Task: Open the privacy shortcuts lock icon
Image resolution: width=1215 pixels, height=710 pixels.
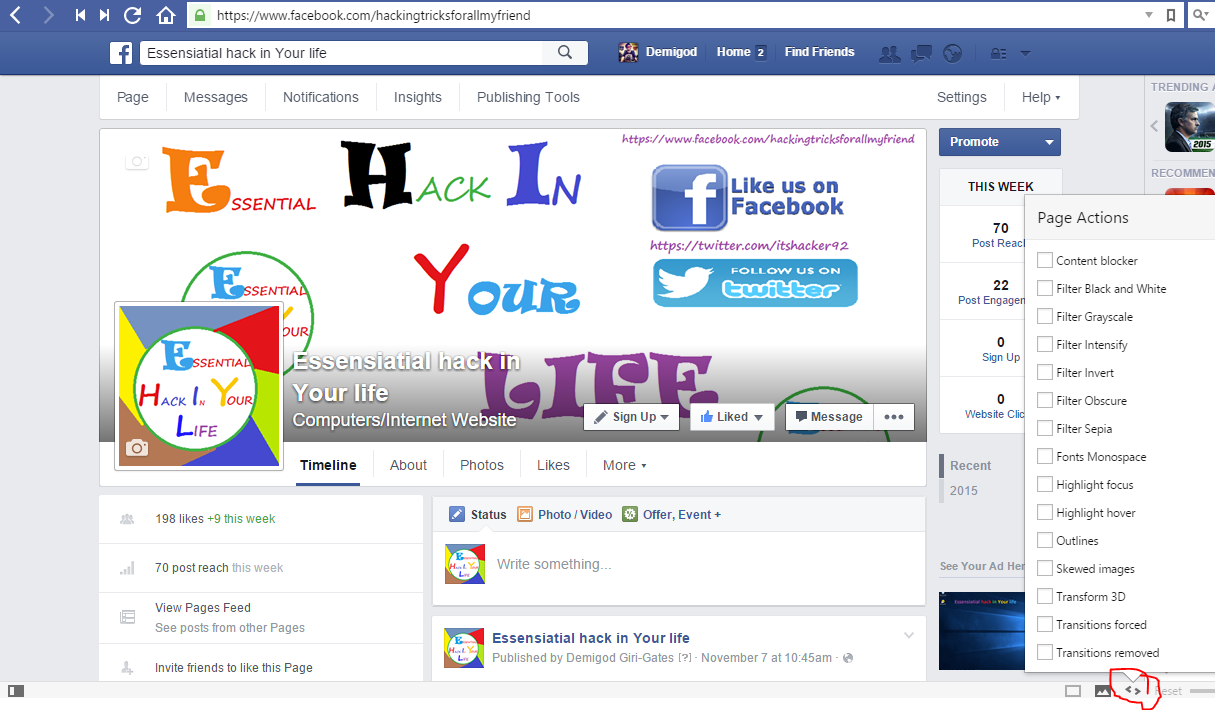Action: [998, 53]
